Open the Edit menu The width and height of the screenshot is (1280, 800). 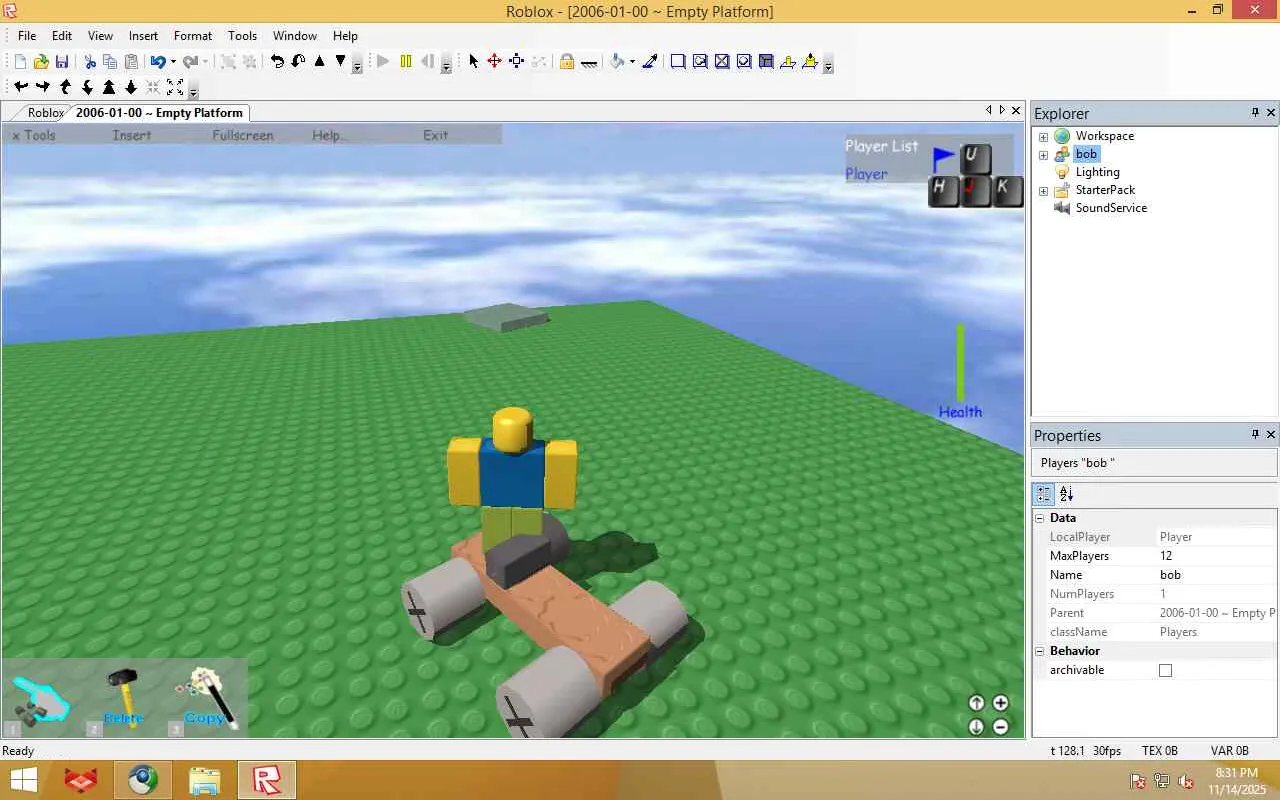coord(62,36)
